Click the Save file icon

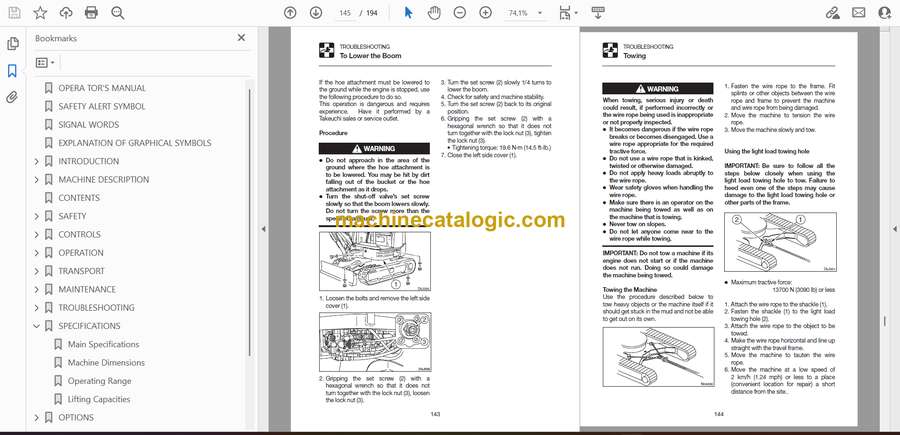tap(14, 13)
